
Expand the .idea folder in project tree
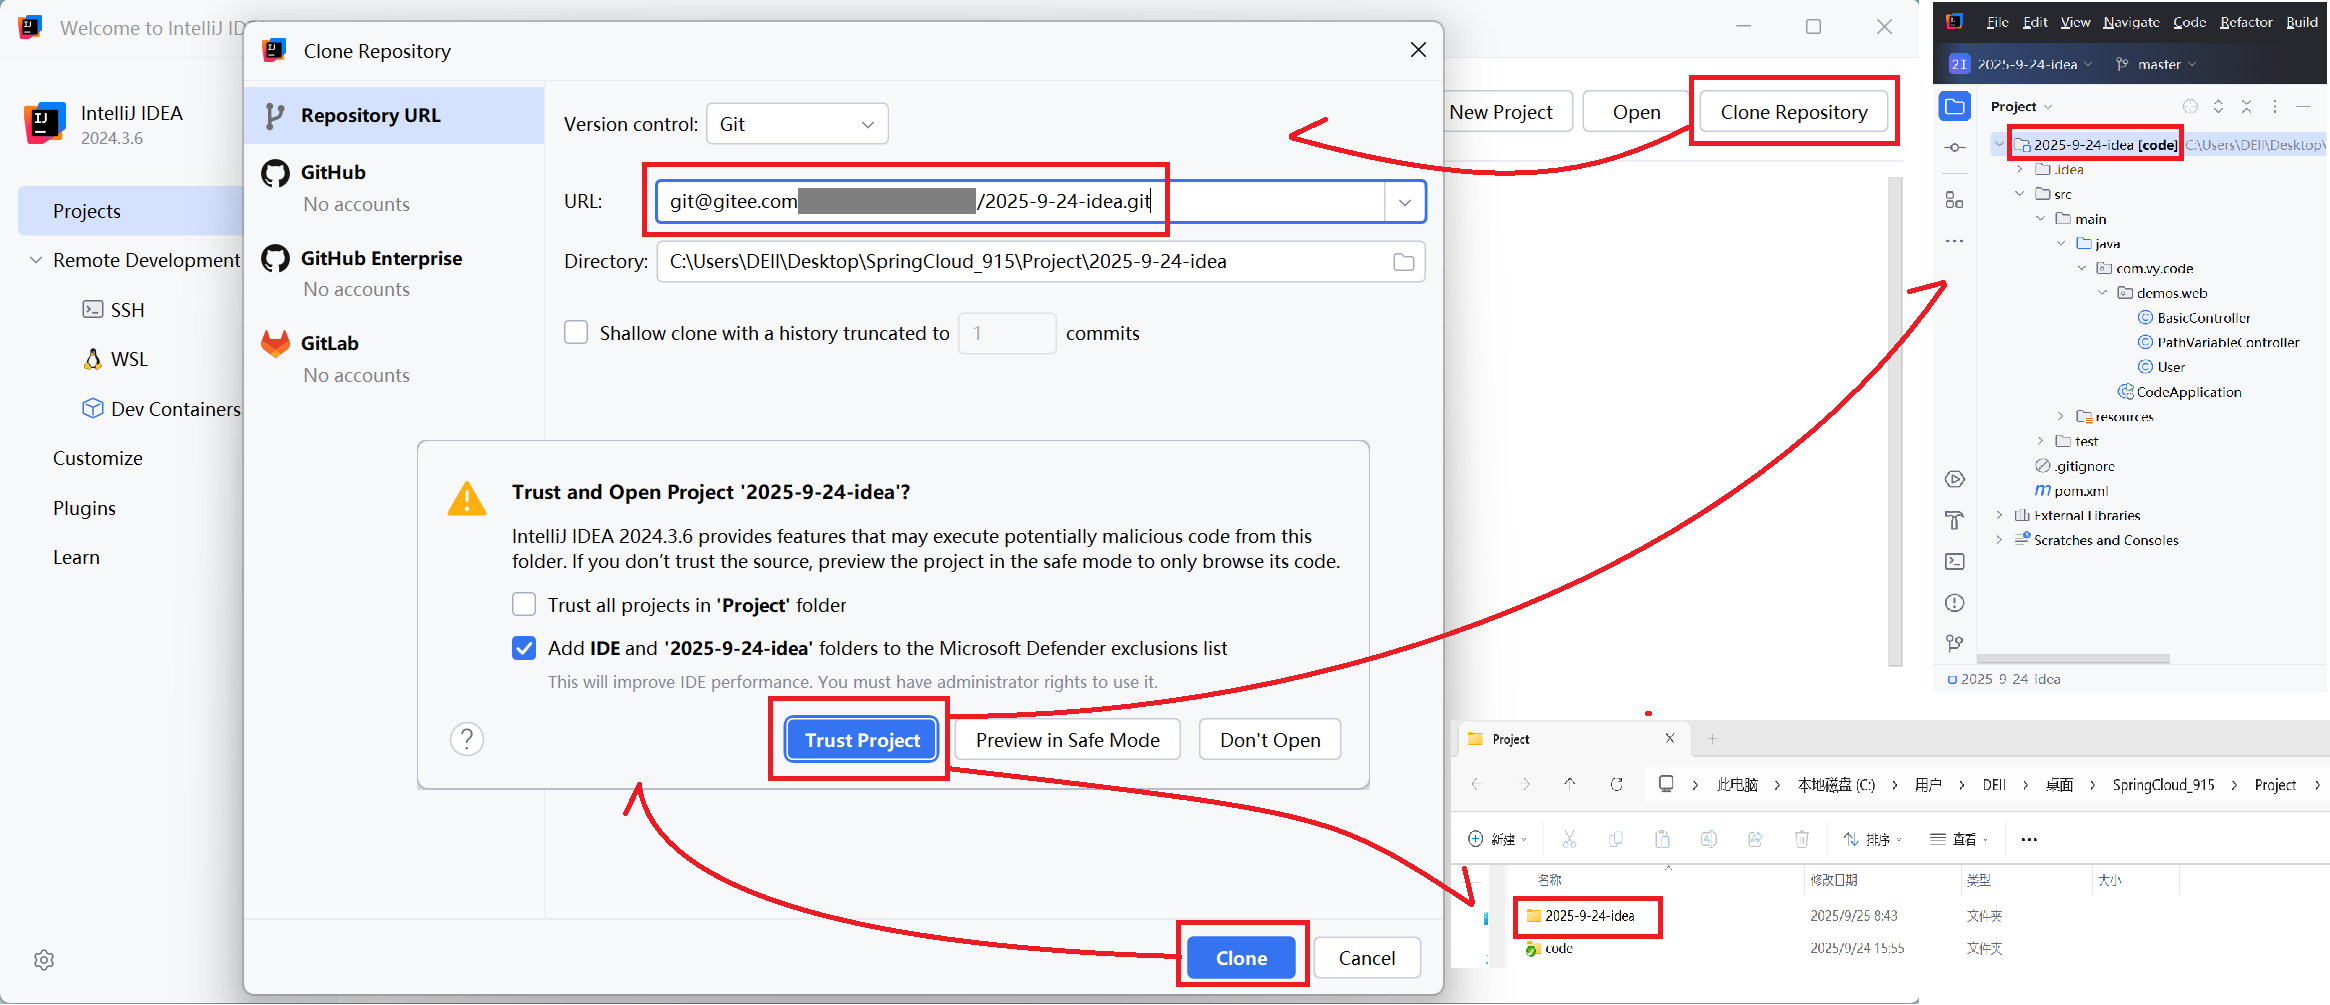click(x=2020, y=169)
